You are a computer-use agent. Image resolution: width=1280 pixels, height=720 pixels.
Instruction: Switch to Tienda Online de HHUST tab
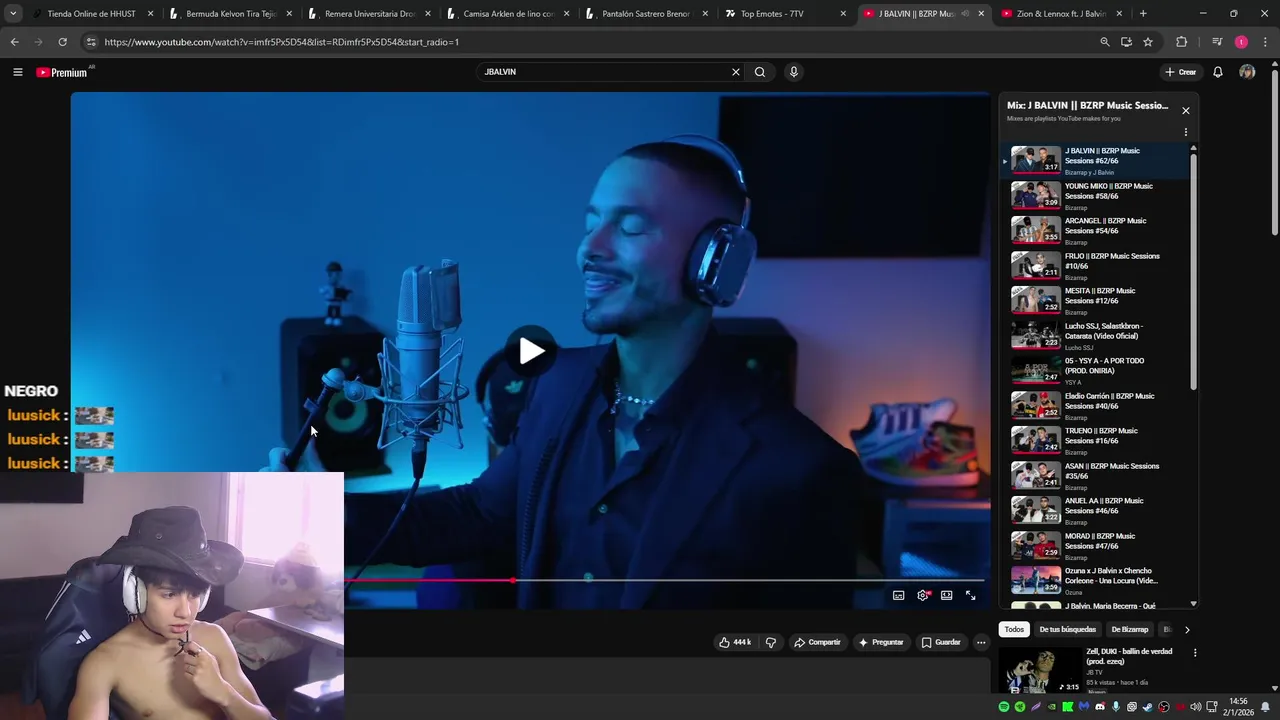tap(91, 14)
